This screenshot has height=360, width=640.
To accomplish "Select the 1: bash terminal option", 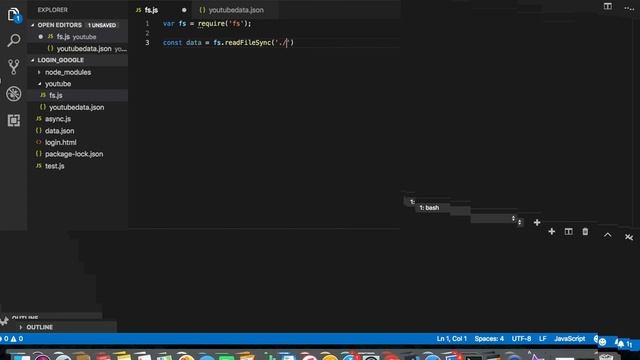I will click(429, 208).
